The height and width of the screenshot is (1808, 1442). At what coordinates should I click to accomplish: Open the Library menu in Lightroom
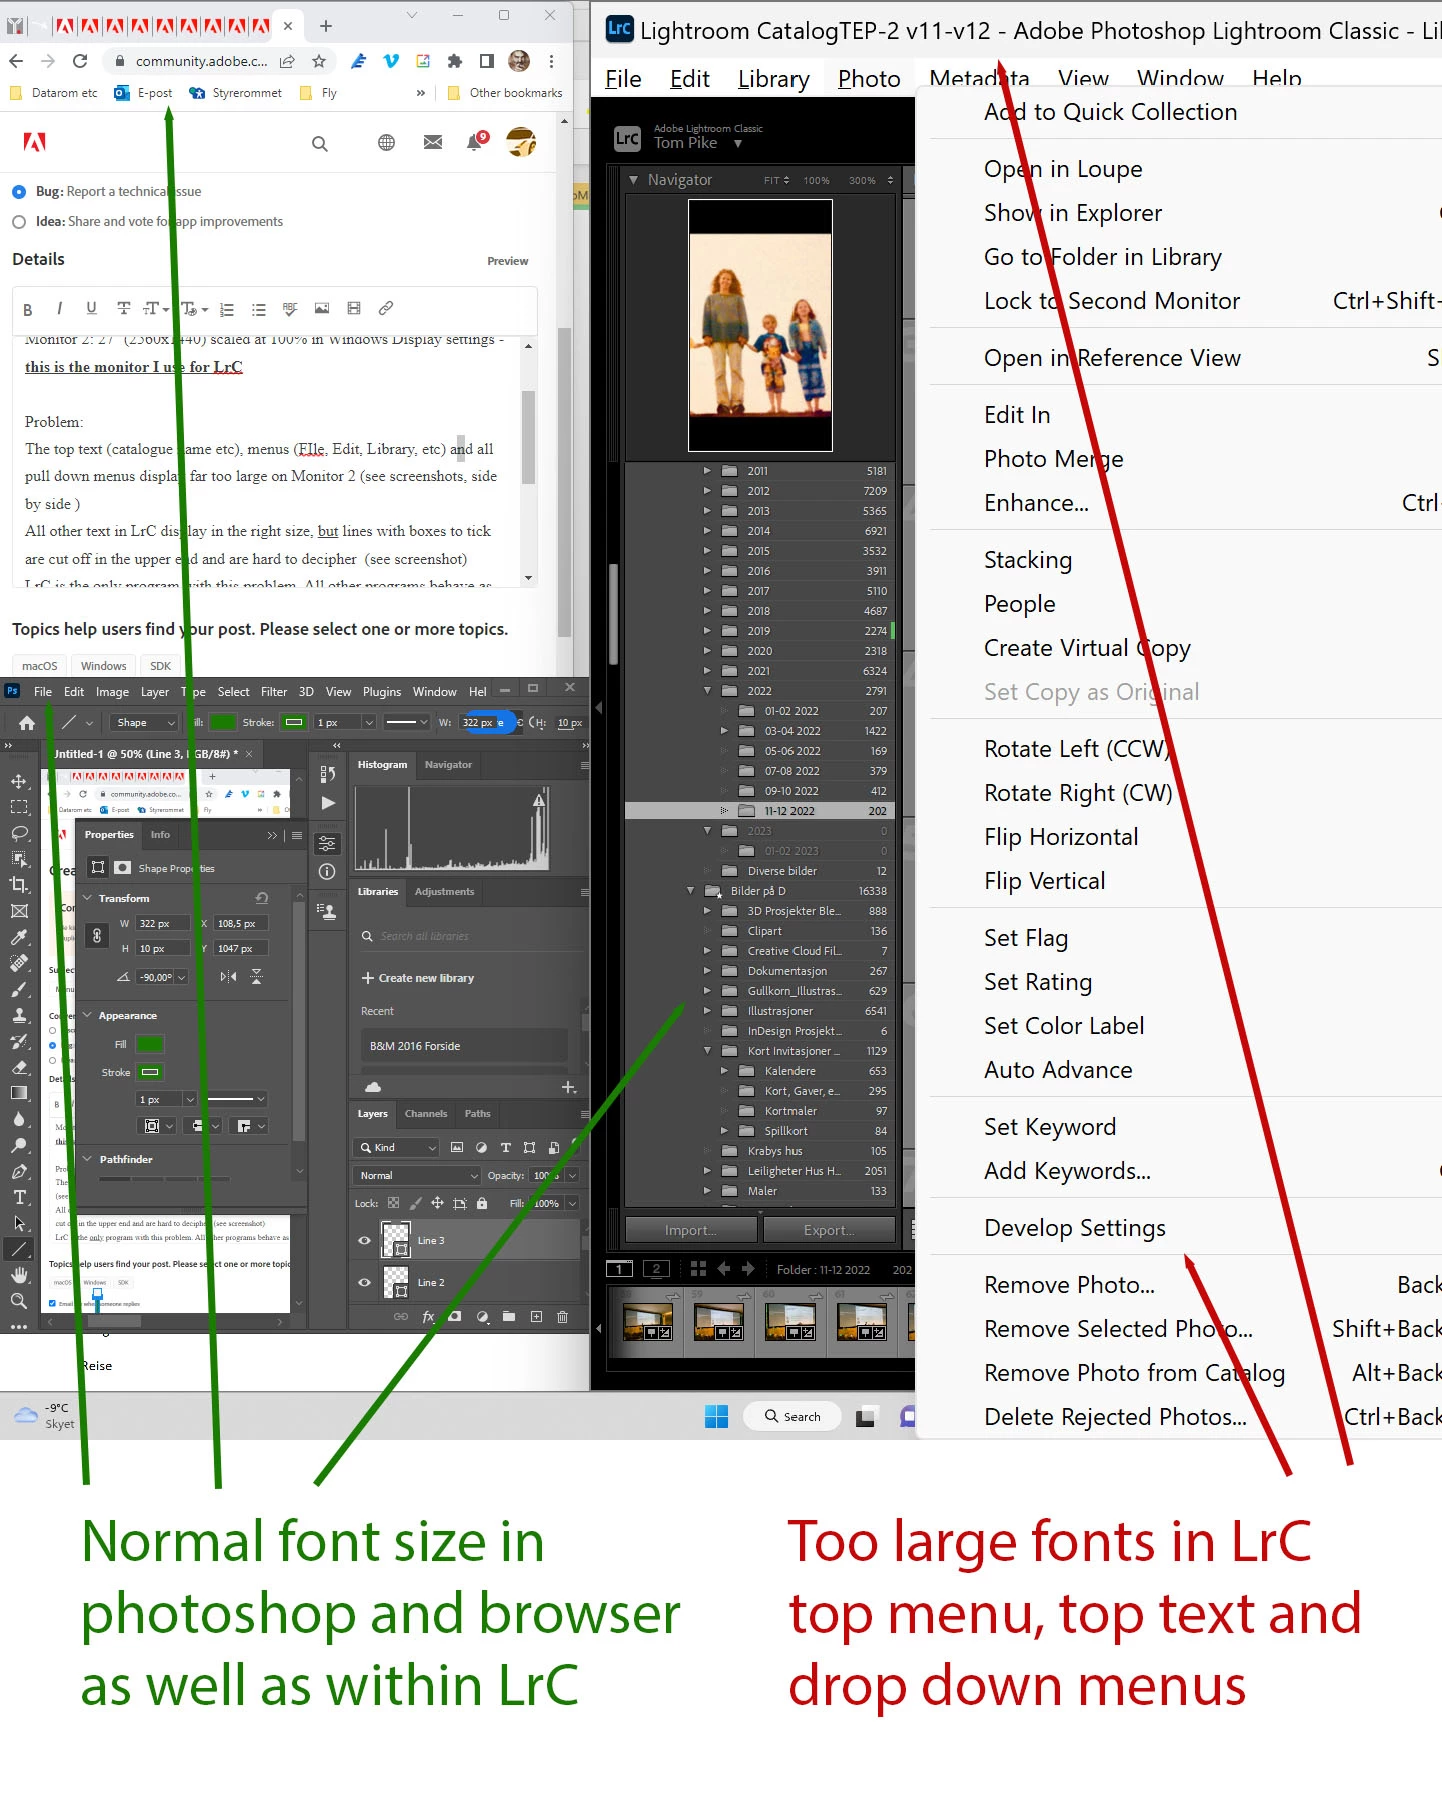click(773, 79)
